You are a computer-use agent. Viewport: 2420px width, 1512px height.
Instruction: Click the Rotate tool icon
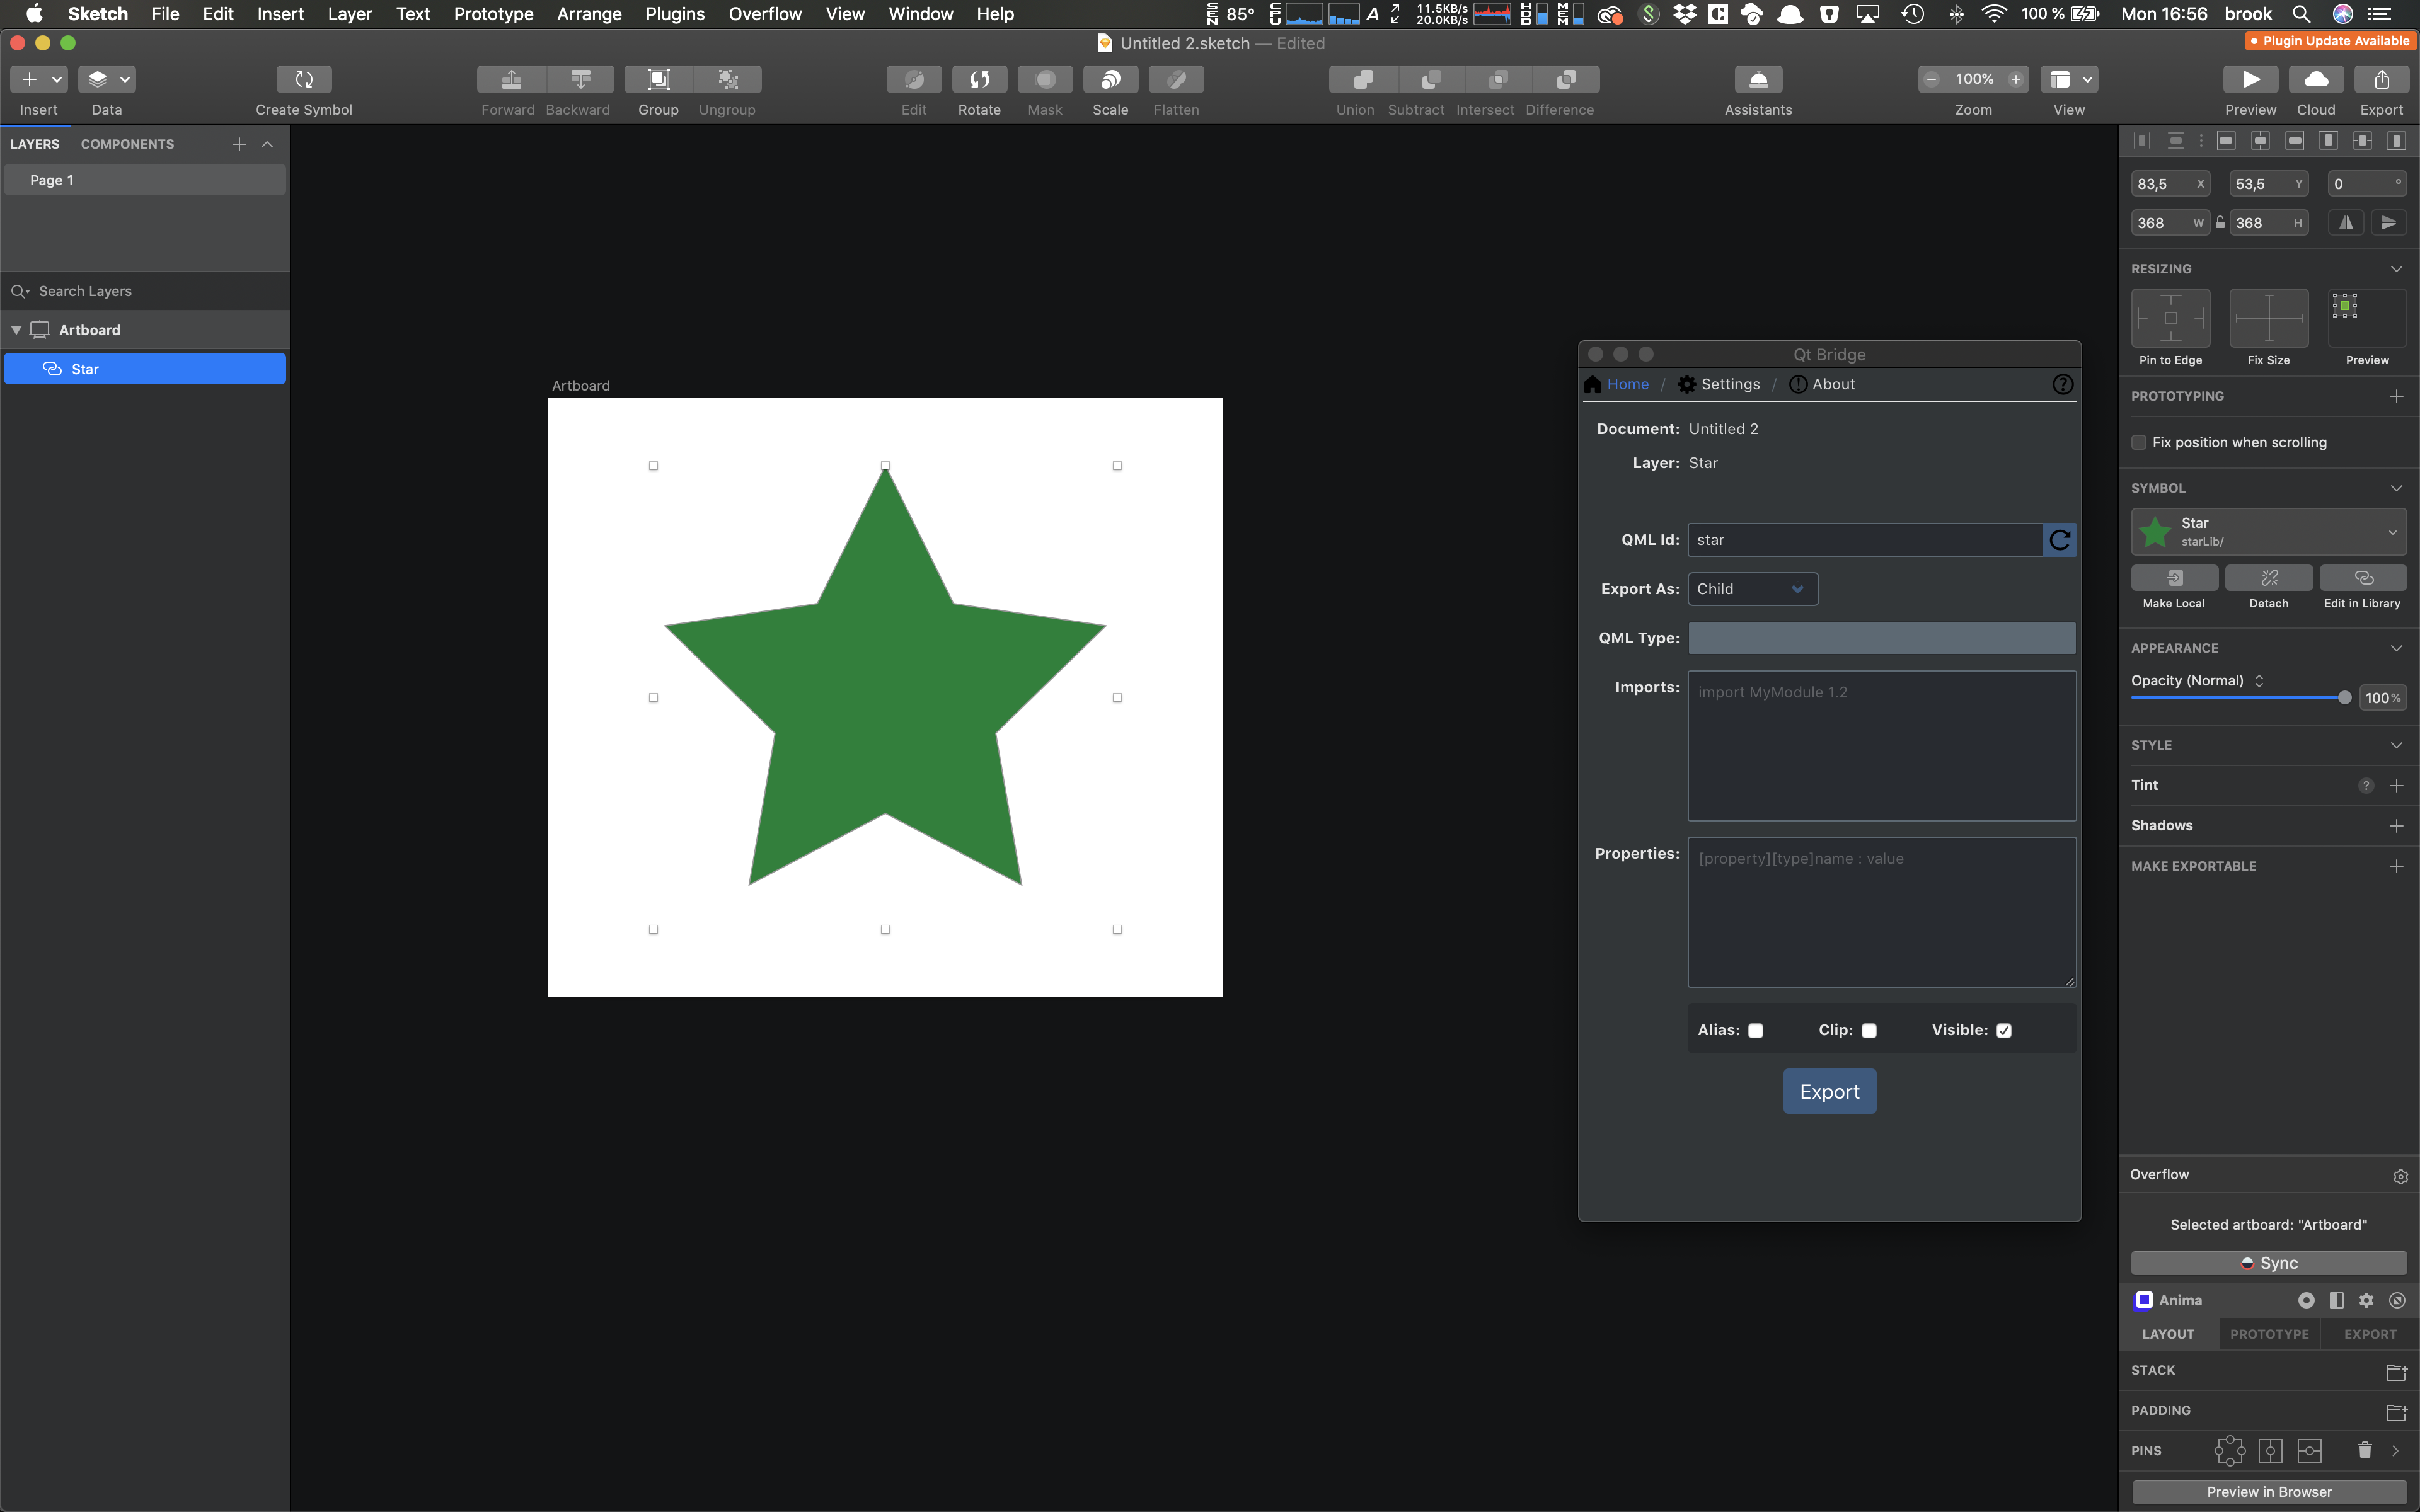click(x=979, y=79)
